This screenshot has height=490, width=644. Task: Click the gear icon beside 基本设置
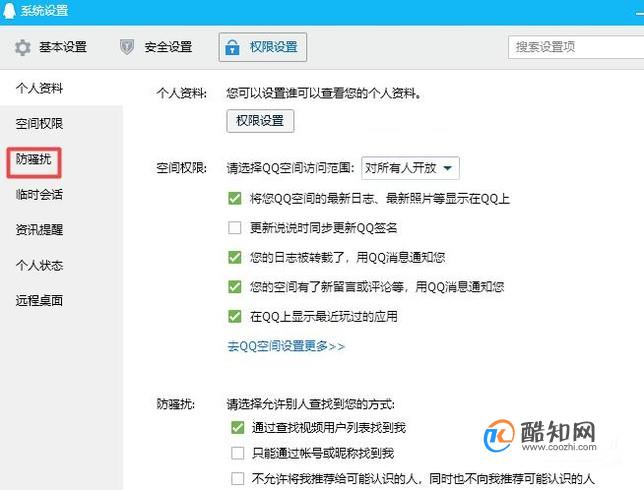click(23, 47)
